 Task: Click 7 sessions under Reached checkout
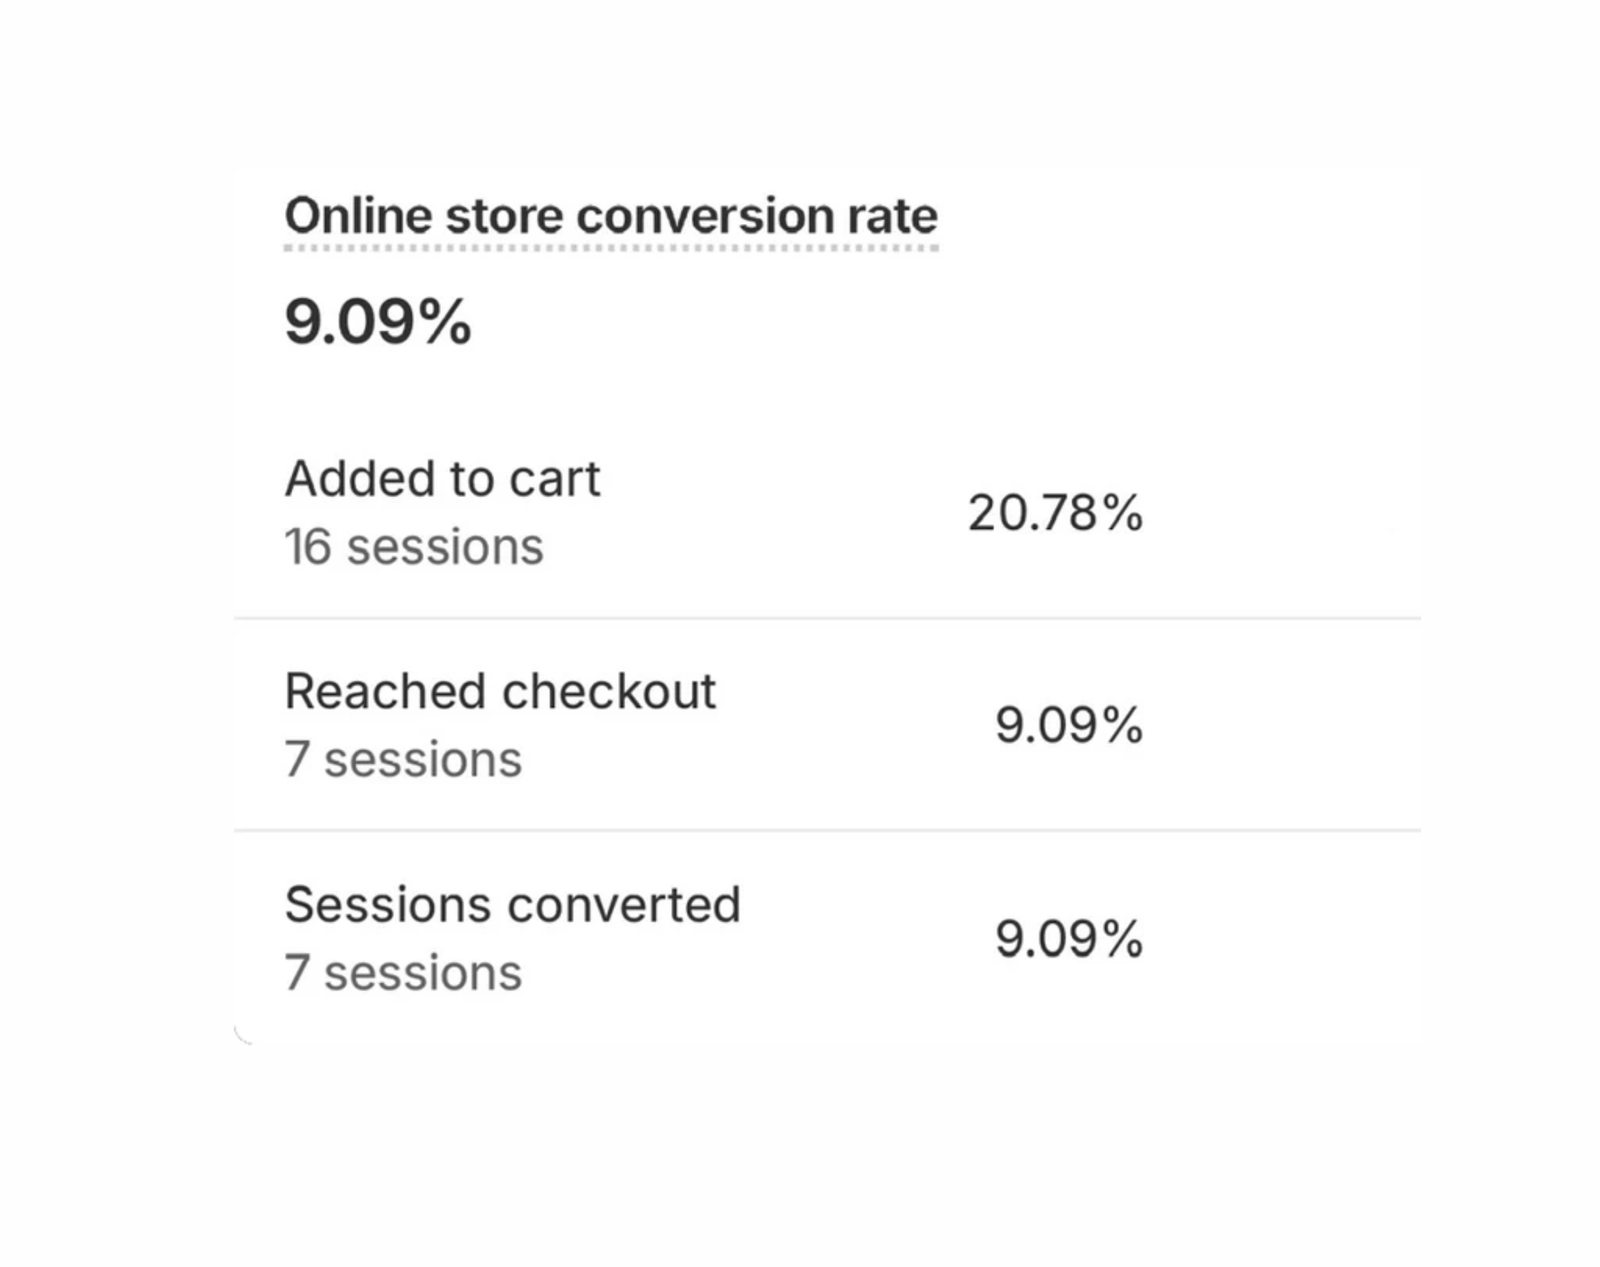[403, 760]
